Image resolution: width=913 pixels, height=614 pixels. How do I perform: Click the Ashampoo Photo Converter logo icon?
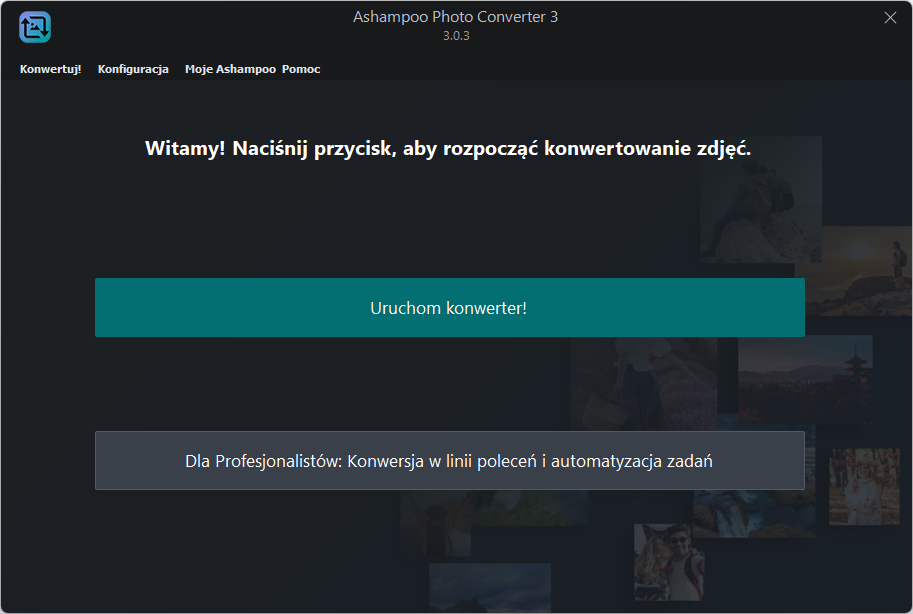pos(35,27)
